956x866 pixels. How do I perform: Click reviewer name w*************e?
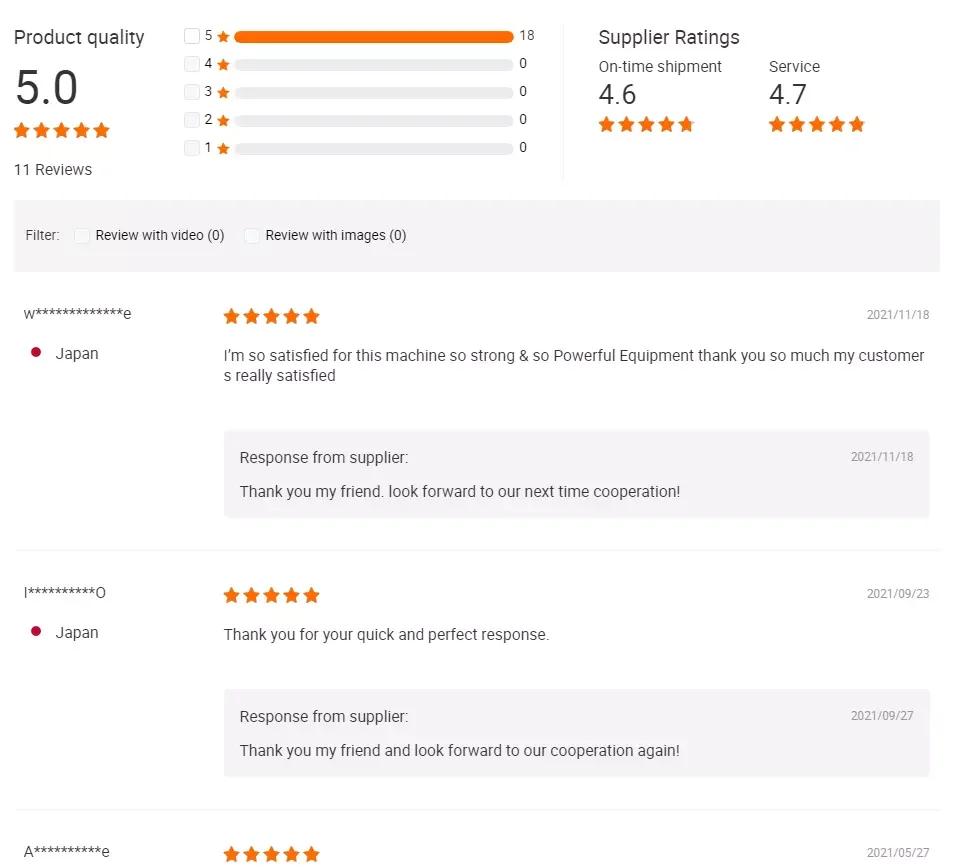pyautogui.click(x=78, y=314)
